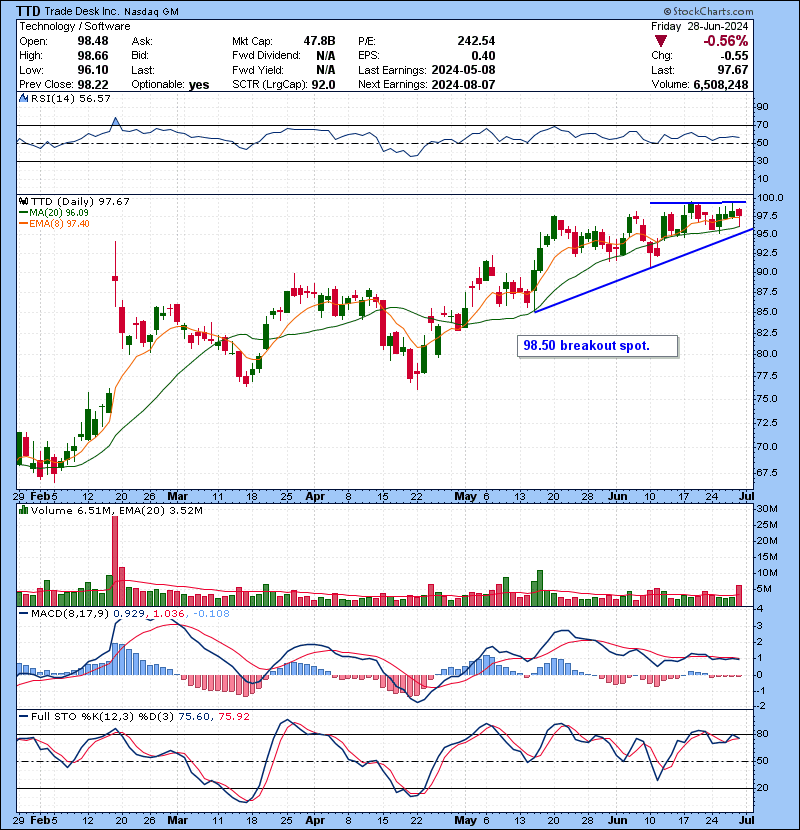Click the MA(20) 96.09 legend text
Viewport: 800px width, 830px height.
point(59,213)
